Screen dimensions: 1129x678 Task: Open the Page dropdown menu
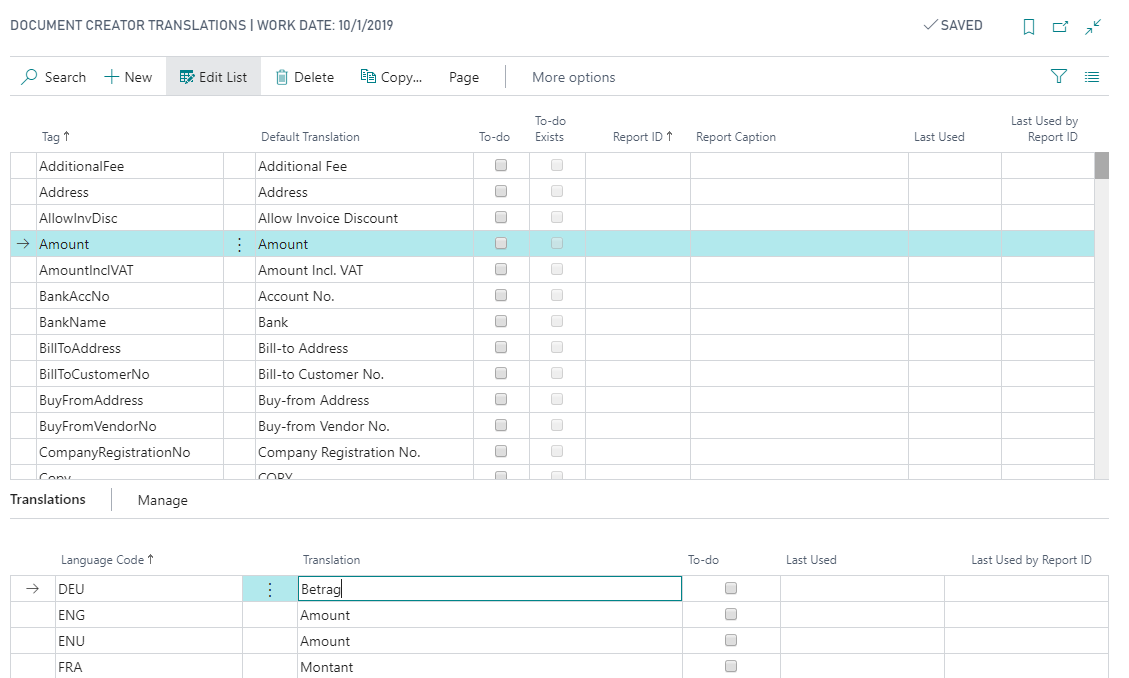[x=464, y=77]
